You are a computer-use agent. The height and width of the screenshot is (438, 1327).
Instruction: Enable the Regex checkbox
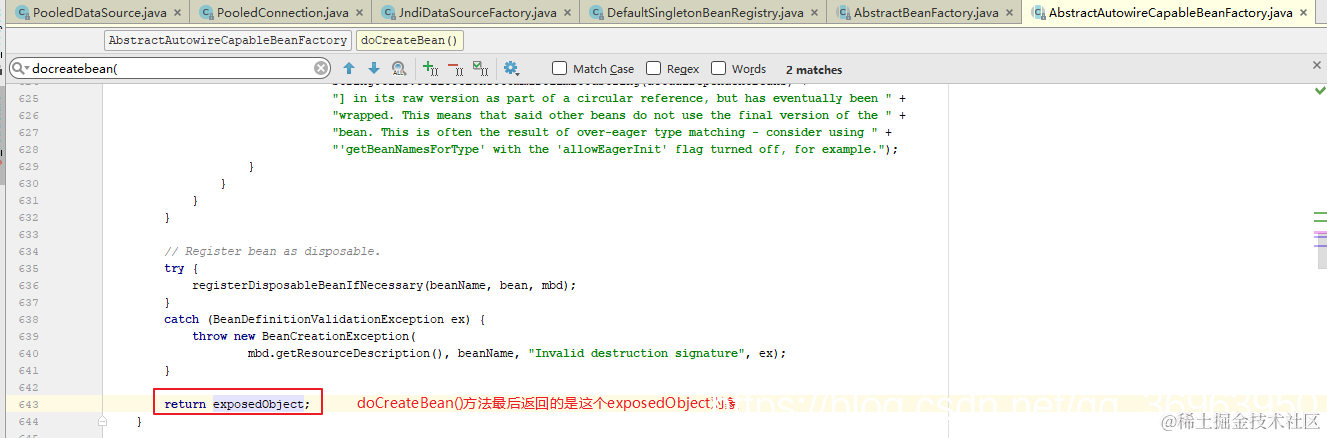(x=653, y=68)
